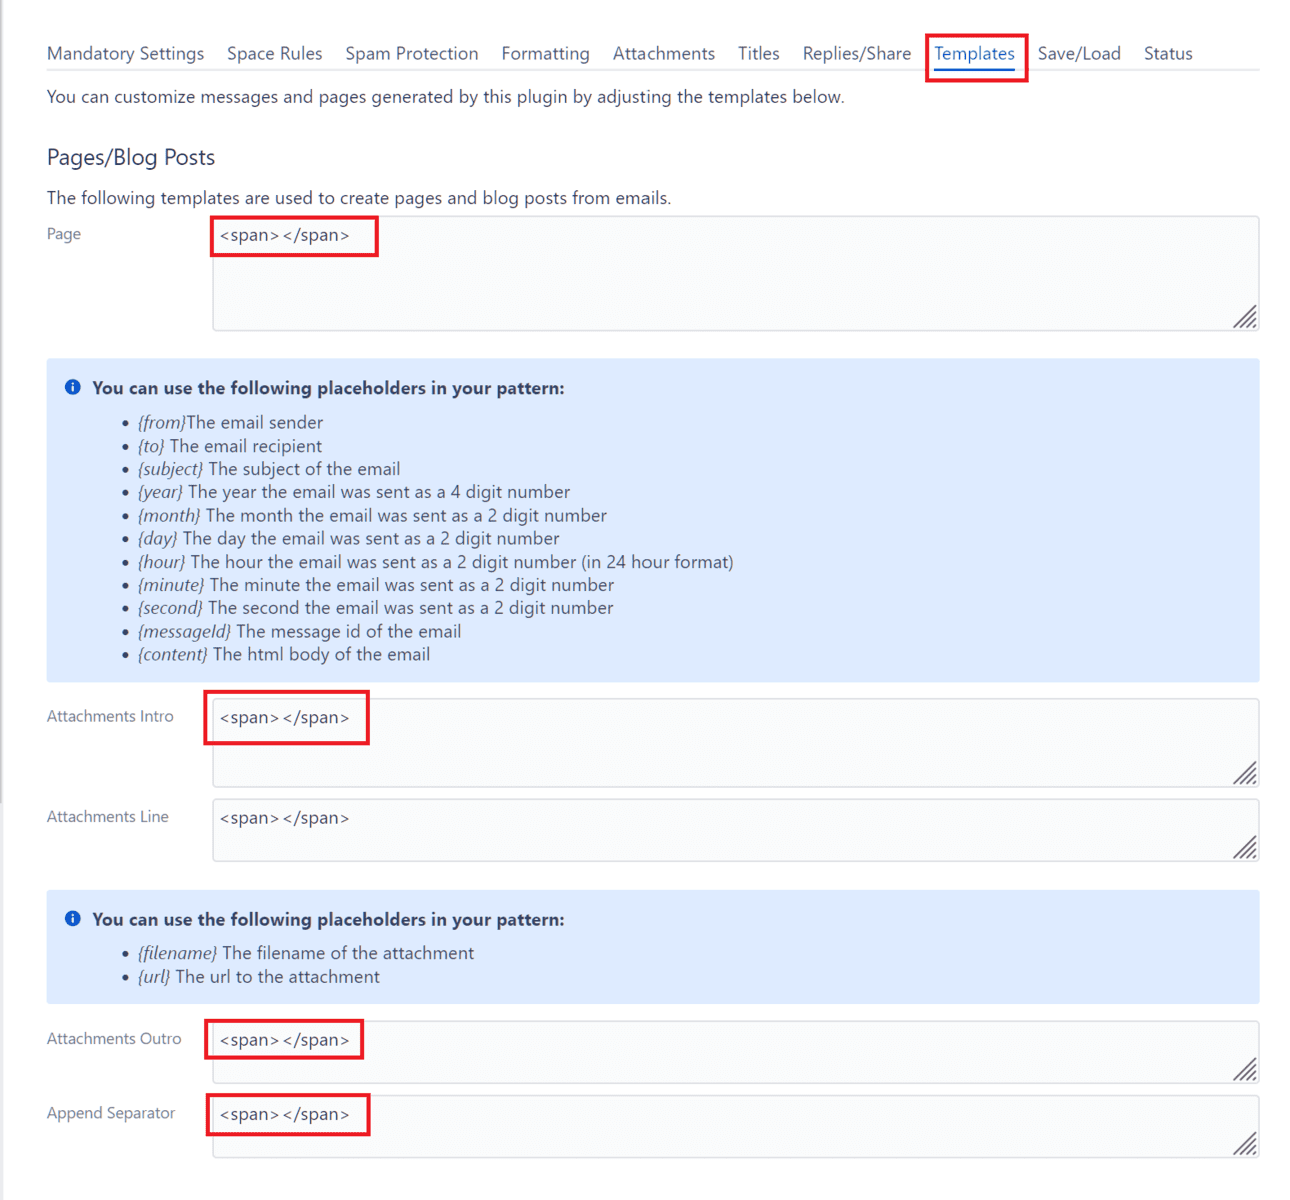View the Status tab

1168,54
